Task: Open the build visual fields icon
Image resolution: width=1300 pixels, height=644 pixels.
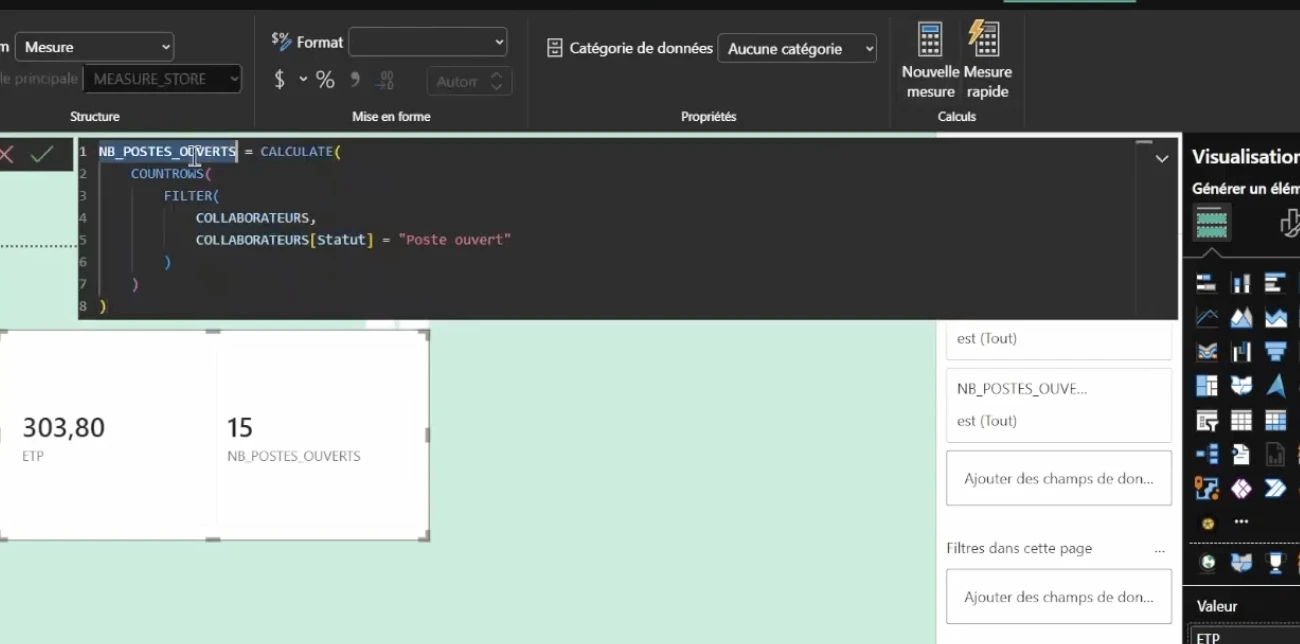Action: 1212,222
